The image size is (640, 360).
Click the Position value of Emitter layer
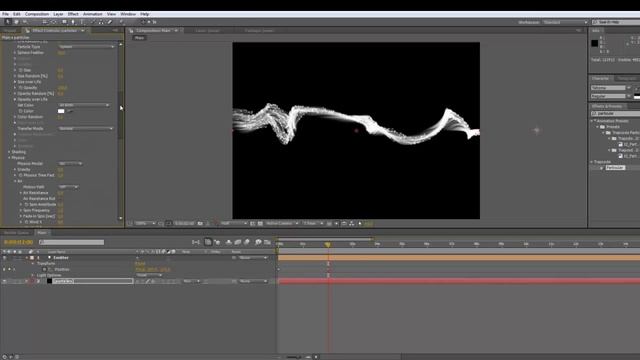coord(153,270)
